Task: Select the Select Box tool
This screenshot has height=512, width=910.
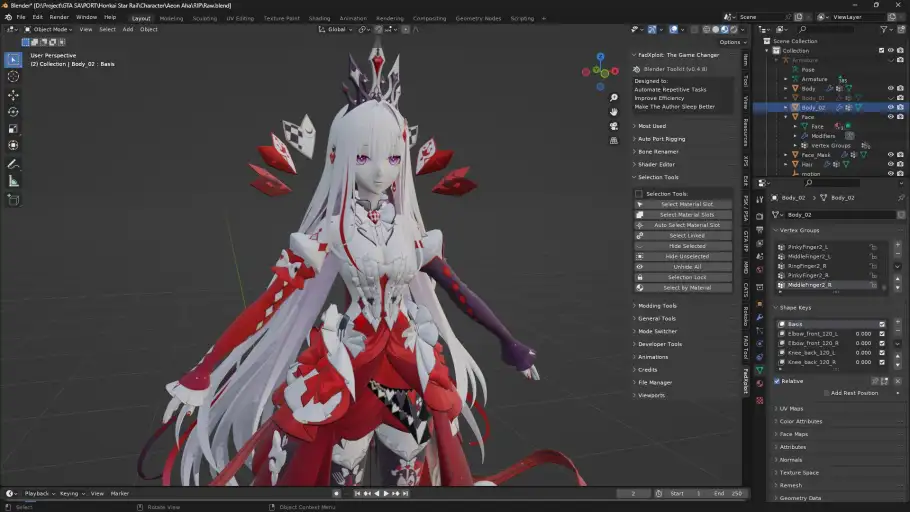Action: click(x=13, y=60)
